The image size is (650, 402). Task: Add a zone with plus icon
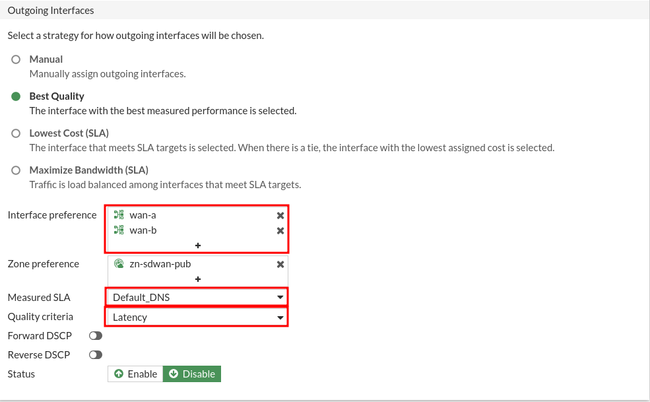[x=198, y=279]
